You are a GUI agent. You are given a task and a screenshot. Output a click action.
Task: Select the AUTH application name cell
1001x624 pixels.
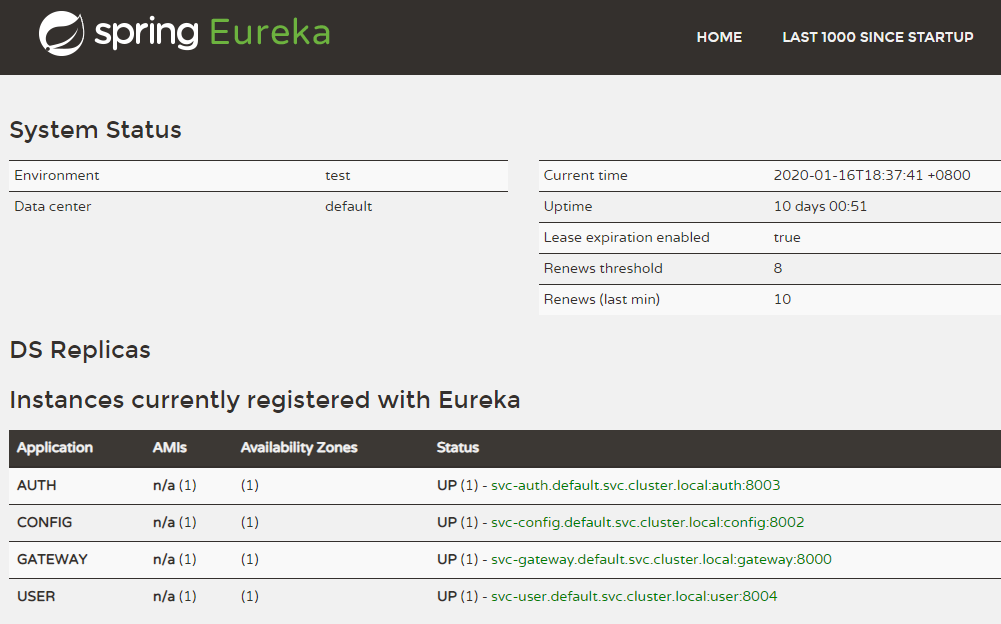pyautogui.click(x=36, y=485)
